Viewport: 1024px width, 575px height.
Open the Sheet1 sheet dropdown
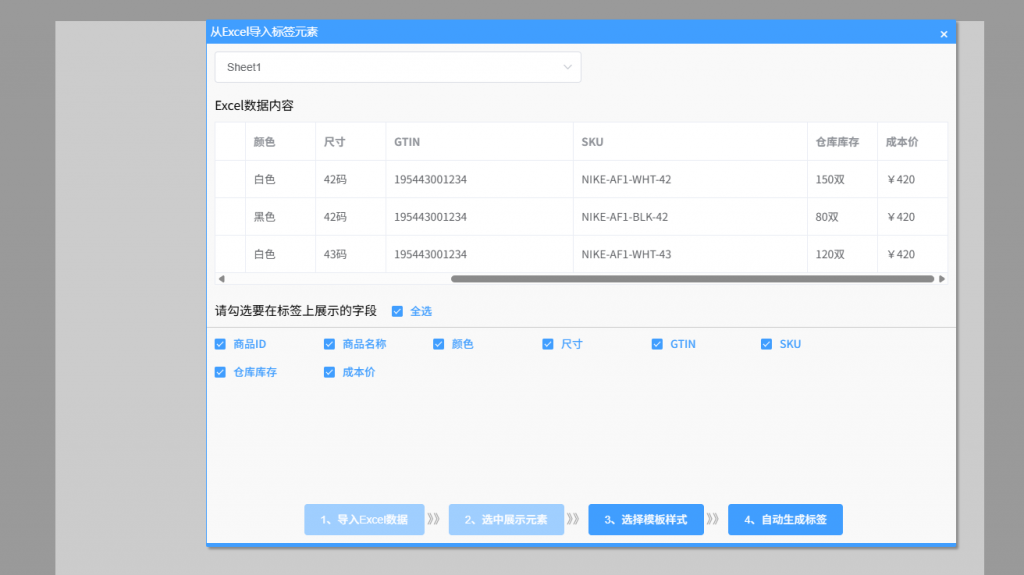tap(397, 67)
